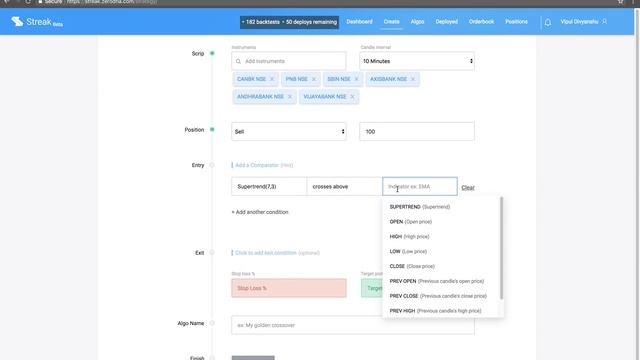Viewport: 640px width, 360px height.
Task: Select SUPERTREND from indicator list
Action: (441, 207)
